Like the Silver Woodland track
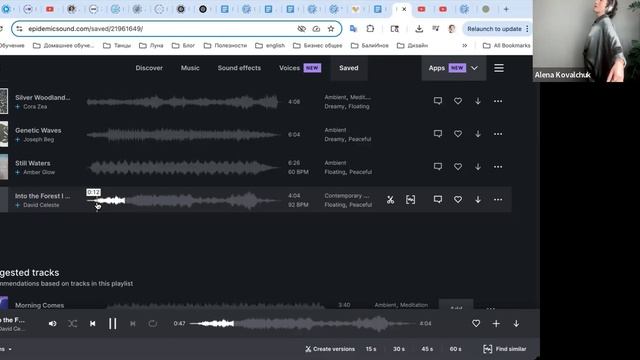 [x=458, y=101]
